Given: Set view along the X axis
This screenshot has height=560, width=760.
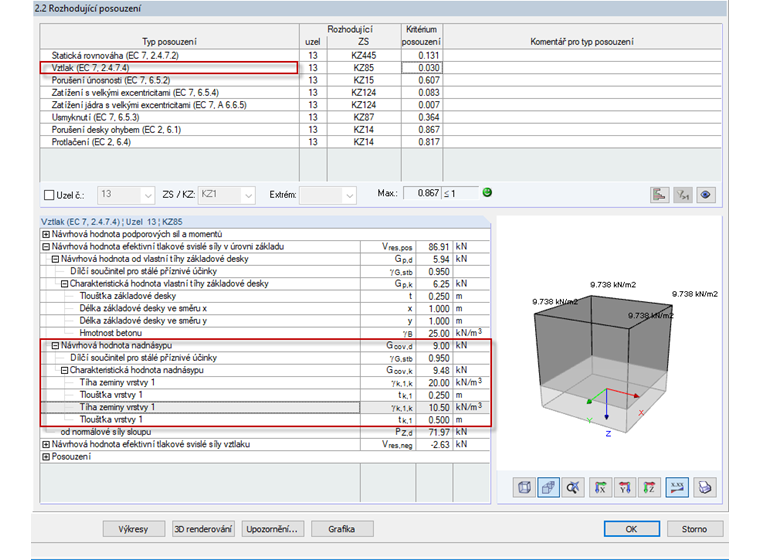Looking at the screenshot, I should pos(600,487).
